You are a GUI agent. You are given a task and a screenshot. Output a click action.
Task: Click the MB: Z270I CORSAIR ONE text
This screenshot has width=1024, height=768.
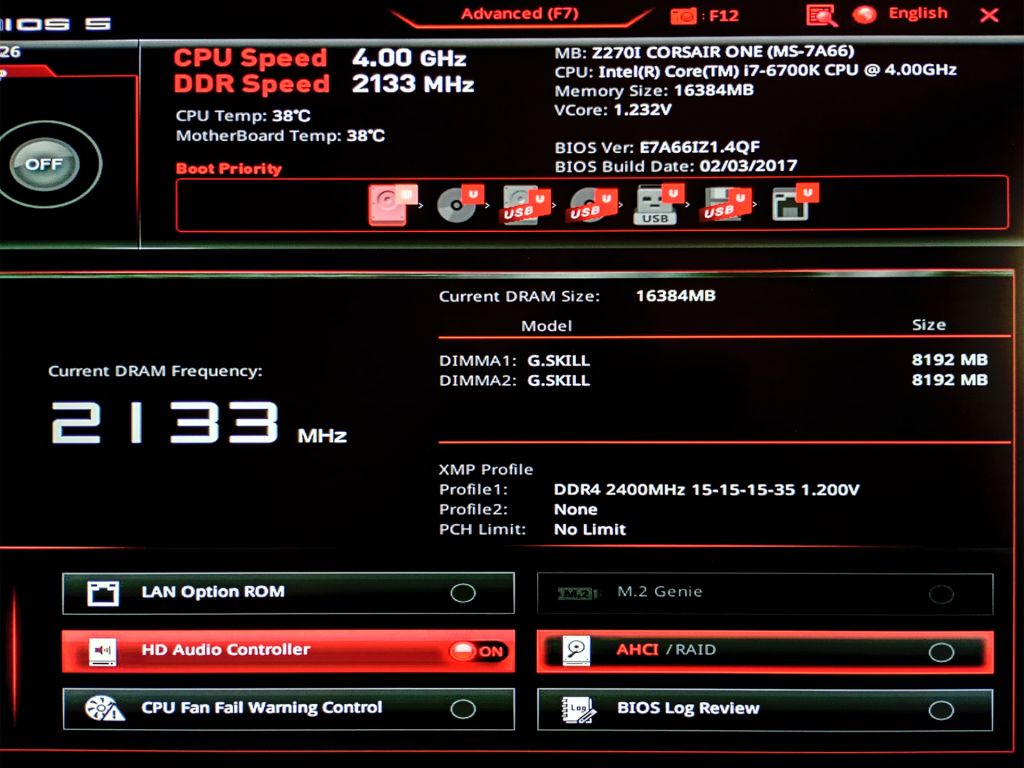(704, 52)
